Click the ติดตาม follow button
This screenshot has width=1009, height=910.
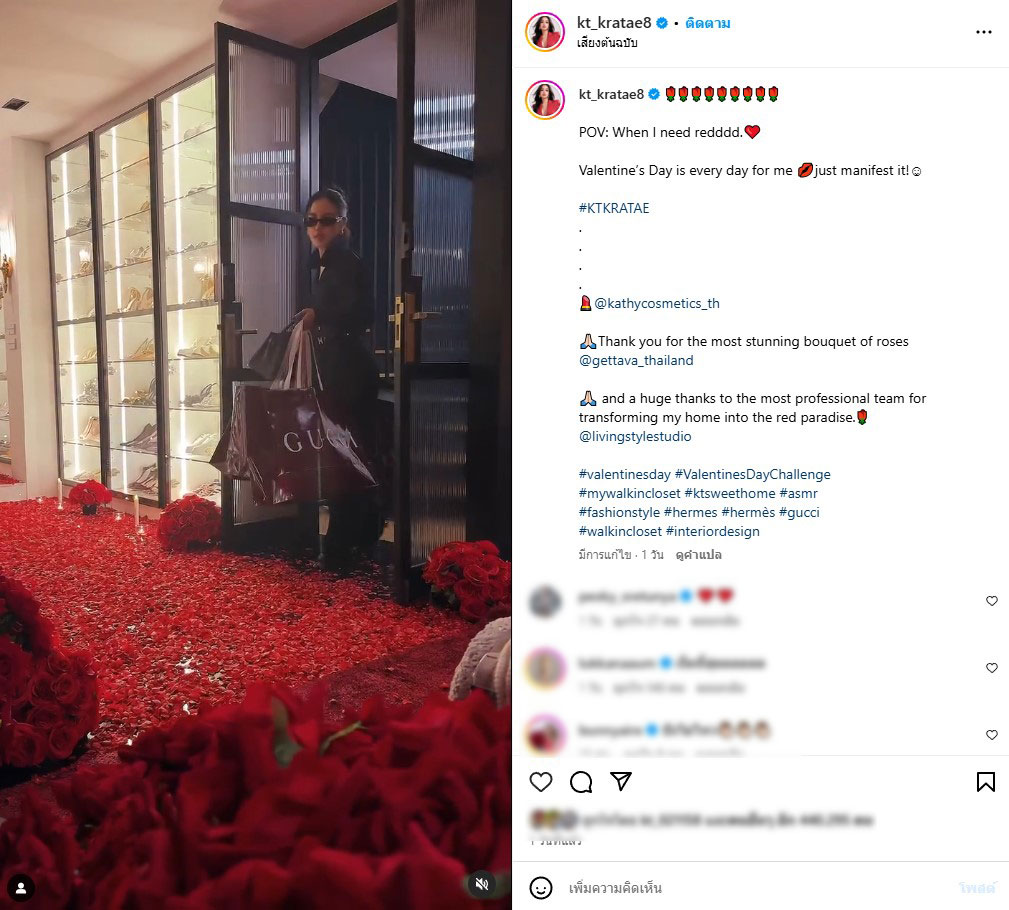[x=707, y=23]
